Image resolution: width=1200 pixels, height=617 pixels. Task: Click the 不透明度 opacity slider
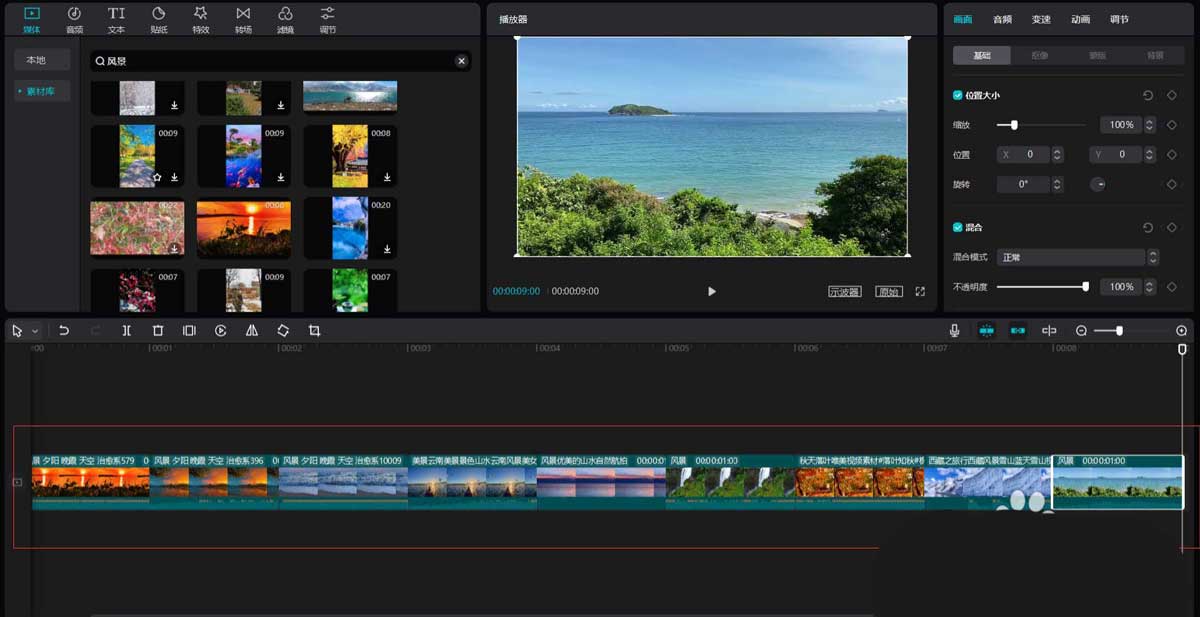[x=1041, y=287]
